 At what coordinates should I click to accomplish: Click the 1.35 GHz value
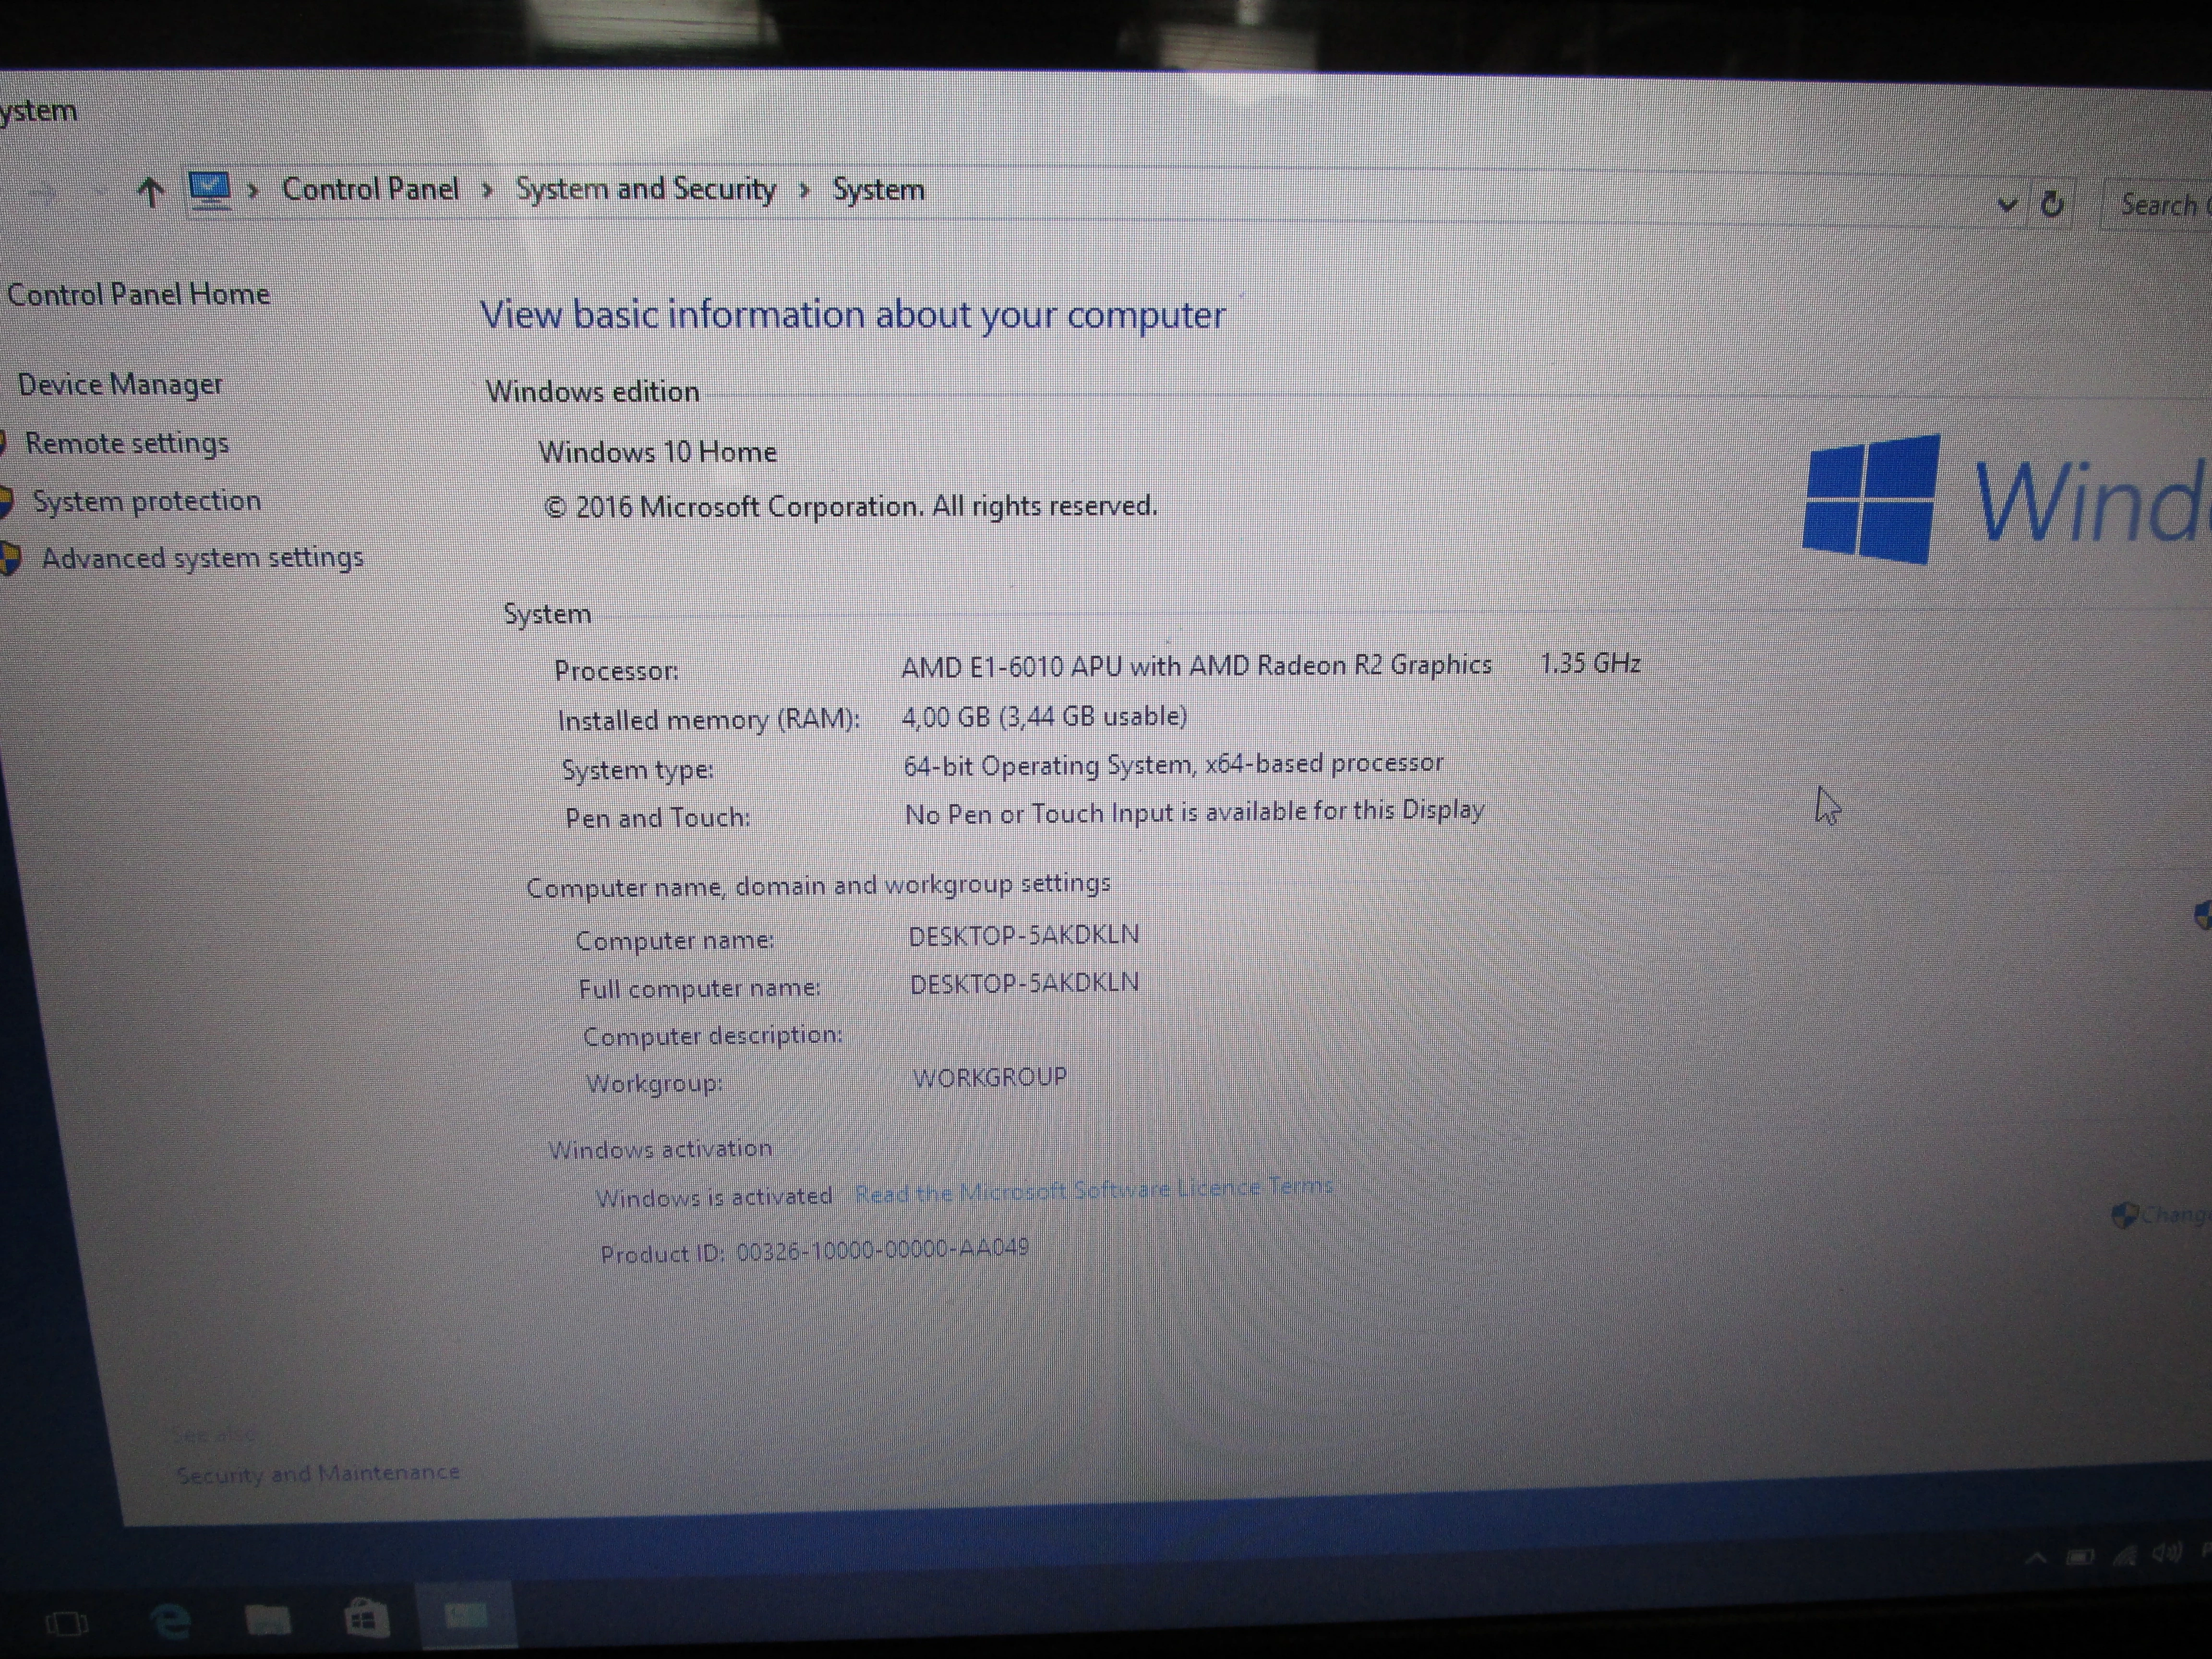point(1590,663)
